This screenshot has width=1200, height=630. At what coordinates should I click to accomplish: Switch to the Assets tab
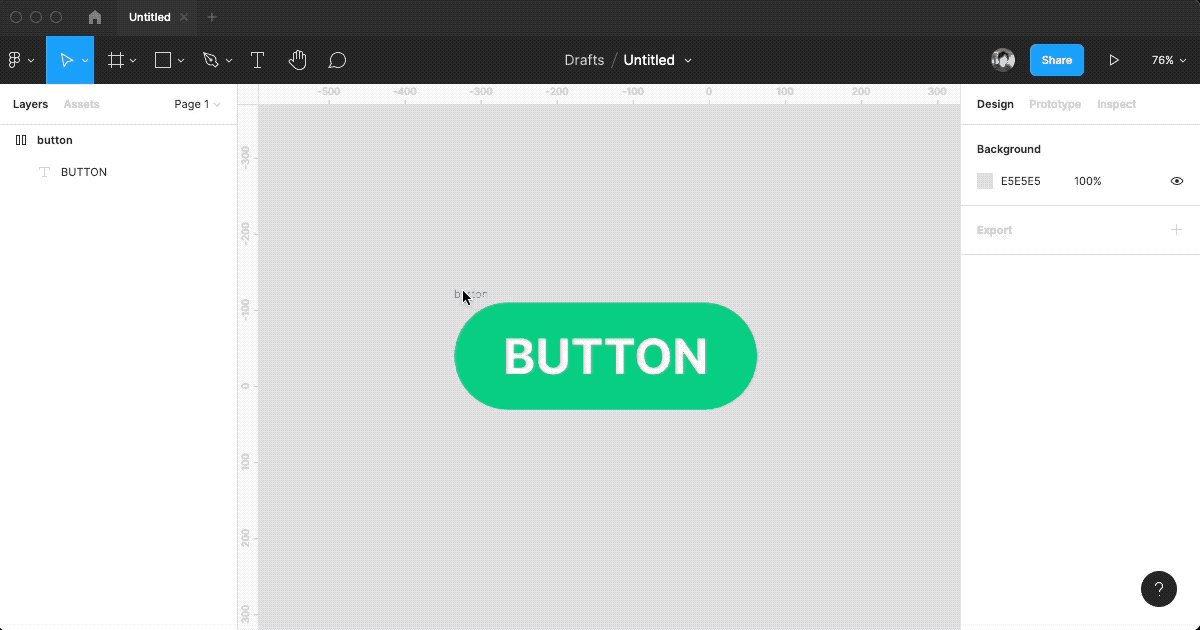point(81,104)
